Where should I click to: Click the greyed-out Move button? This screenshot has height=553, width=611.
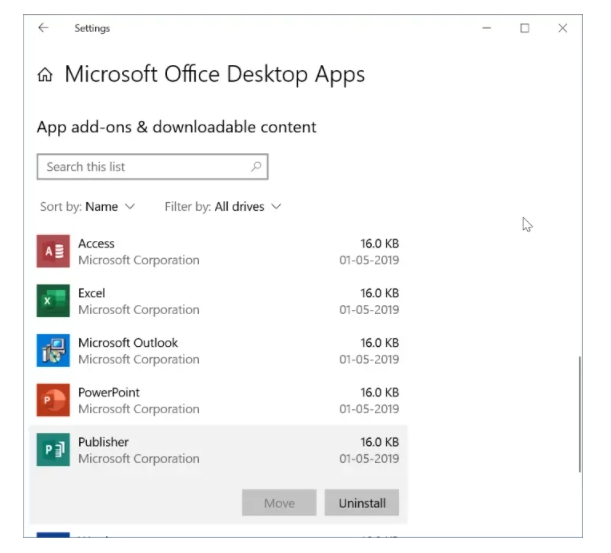[x=279, y=503]
